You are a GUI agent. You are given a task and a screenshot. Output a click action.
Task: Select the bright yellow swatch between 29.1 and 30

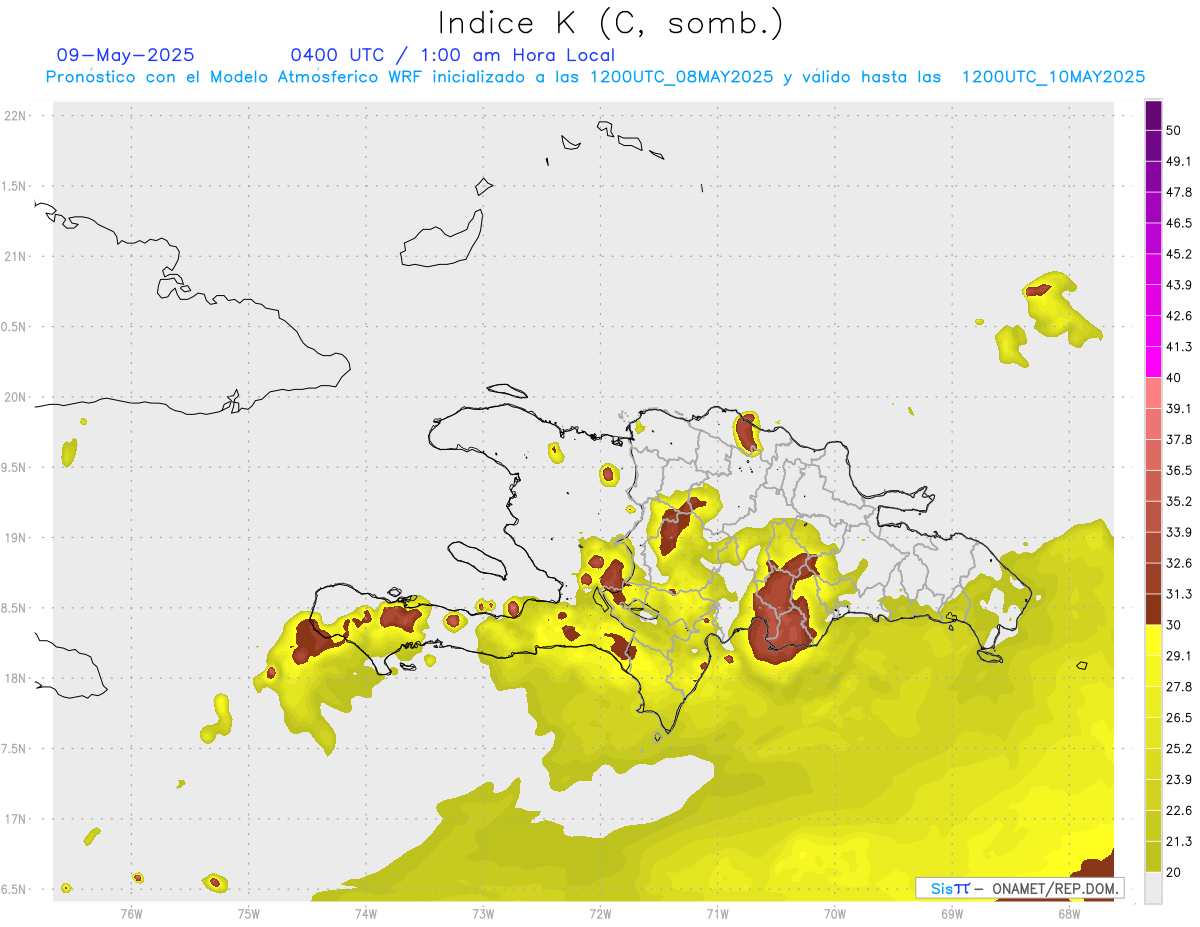pyautogui.click(x=1153, y=640)
